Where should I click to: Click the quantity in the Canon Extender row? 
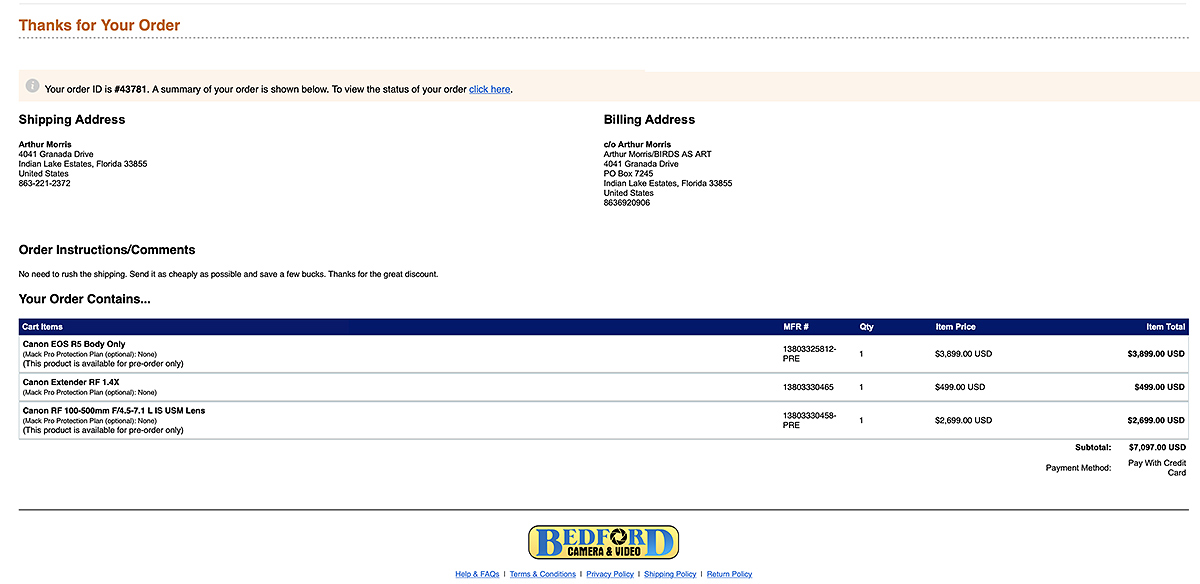click(x=861, y=387)
